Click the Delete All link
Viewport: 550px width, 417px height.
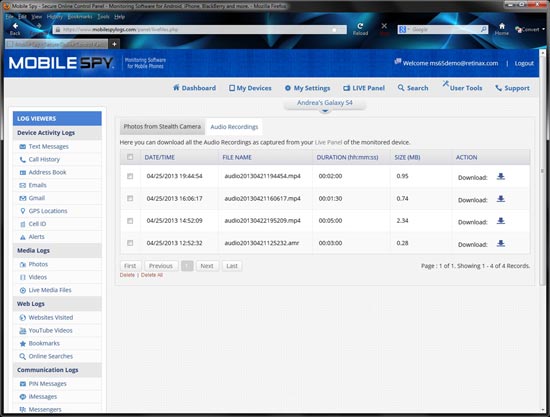click(152, 275)
